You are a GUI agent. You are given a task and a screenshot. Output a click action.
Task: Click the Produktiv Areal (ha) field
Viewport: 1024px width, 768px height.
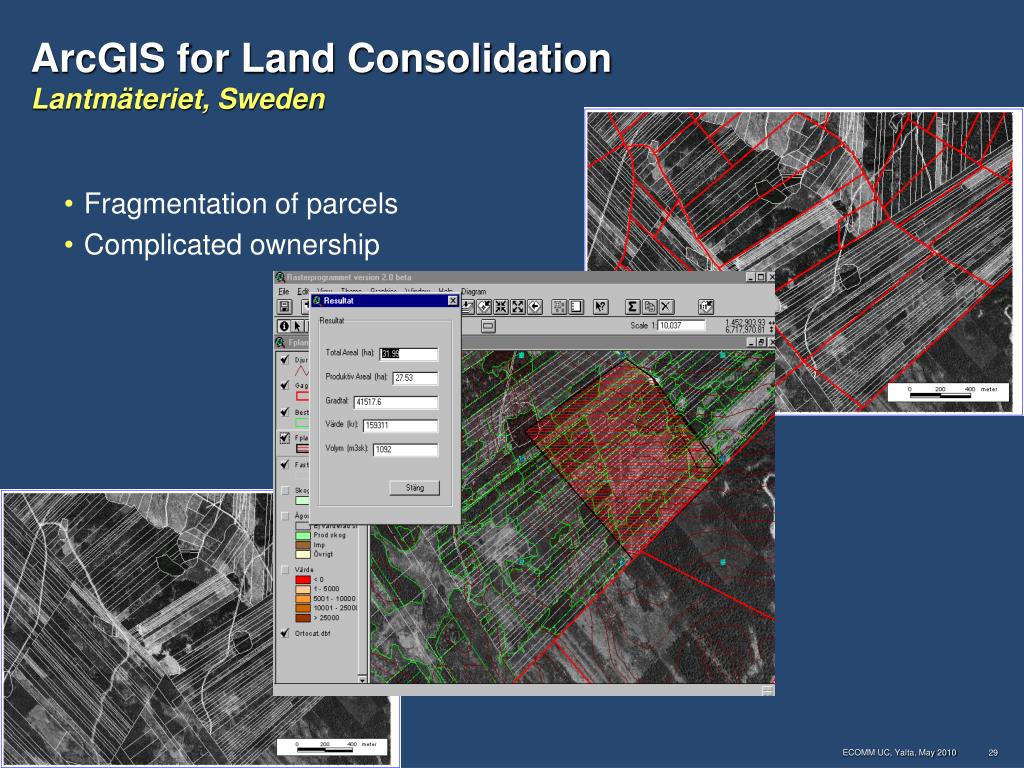click(415, 378)
